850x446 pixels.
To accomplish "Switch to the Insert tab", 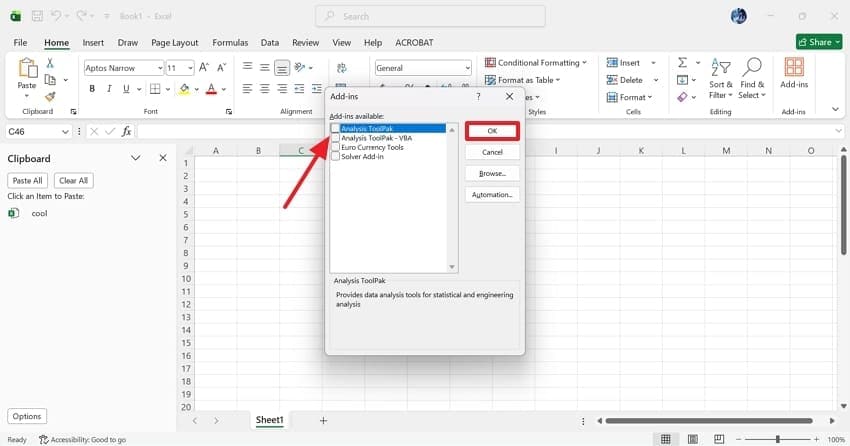I will 93,42.
